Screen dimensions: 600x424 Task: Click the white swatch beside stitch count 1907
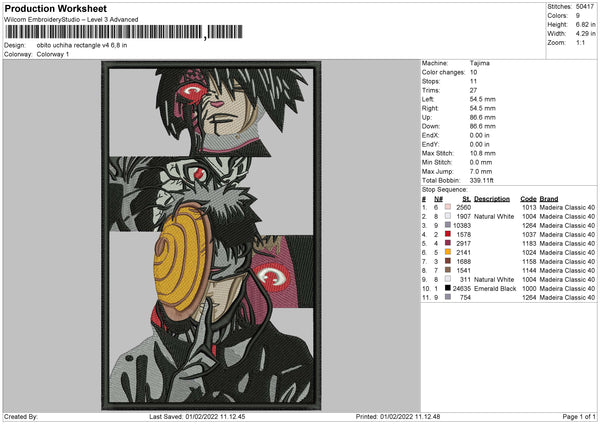(x=448, y=216)
